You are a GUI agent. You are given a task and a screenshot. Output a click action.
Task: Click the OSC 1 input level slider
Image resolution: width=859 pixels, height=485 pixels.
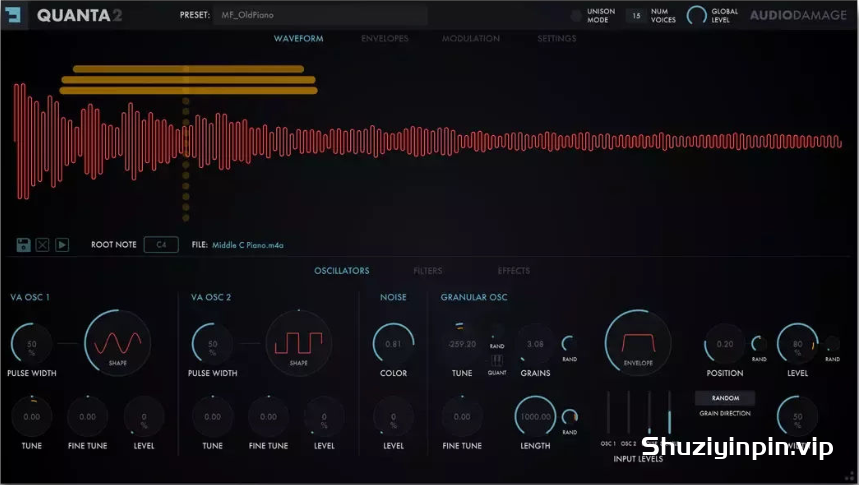(x=608, y=413)
